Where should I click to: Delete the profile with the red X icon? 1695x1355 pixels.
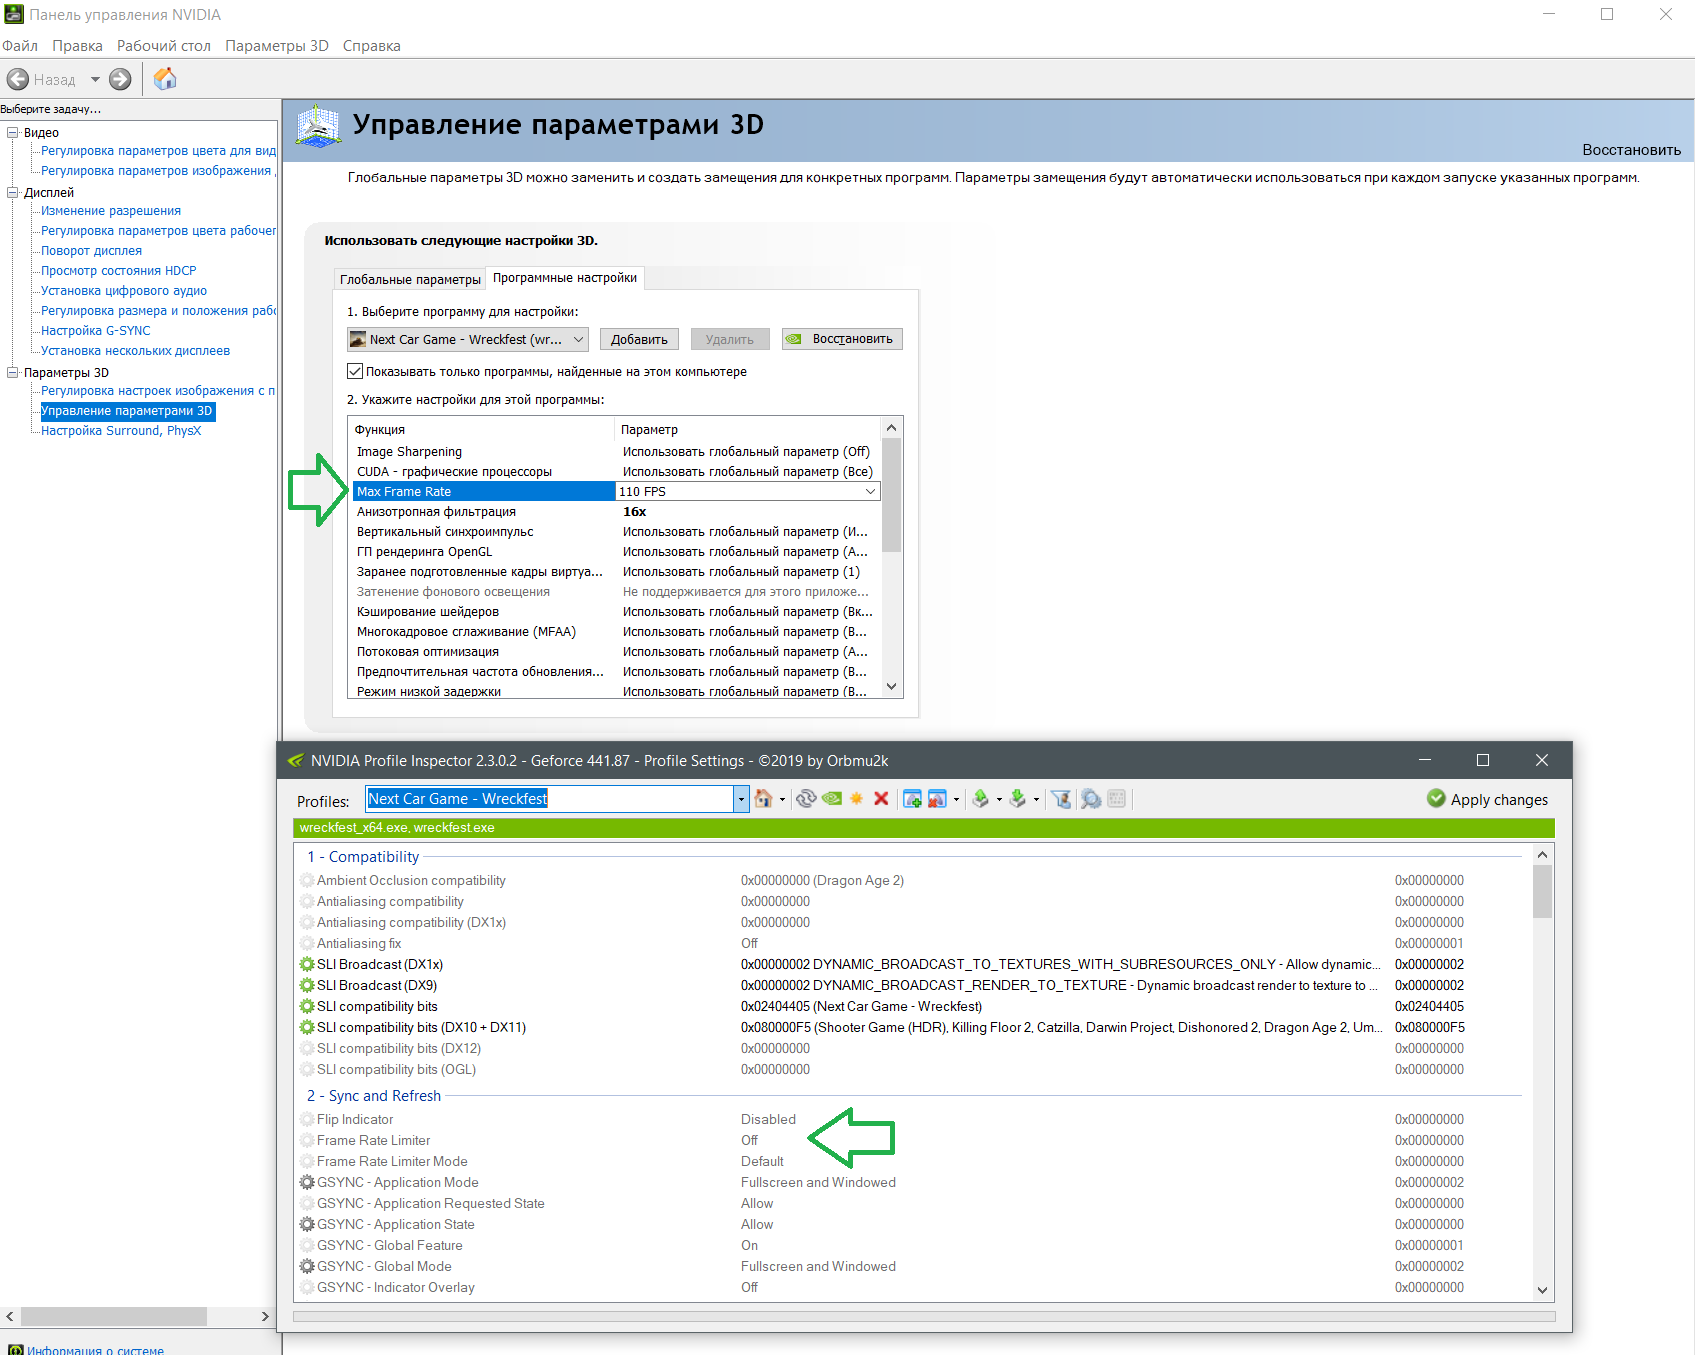tap(881, 799)
